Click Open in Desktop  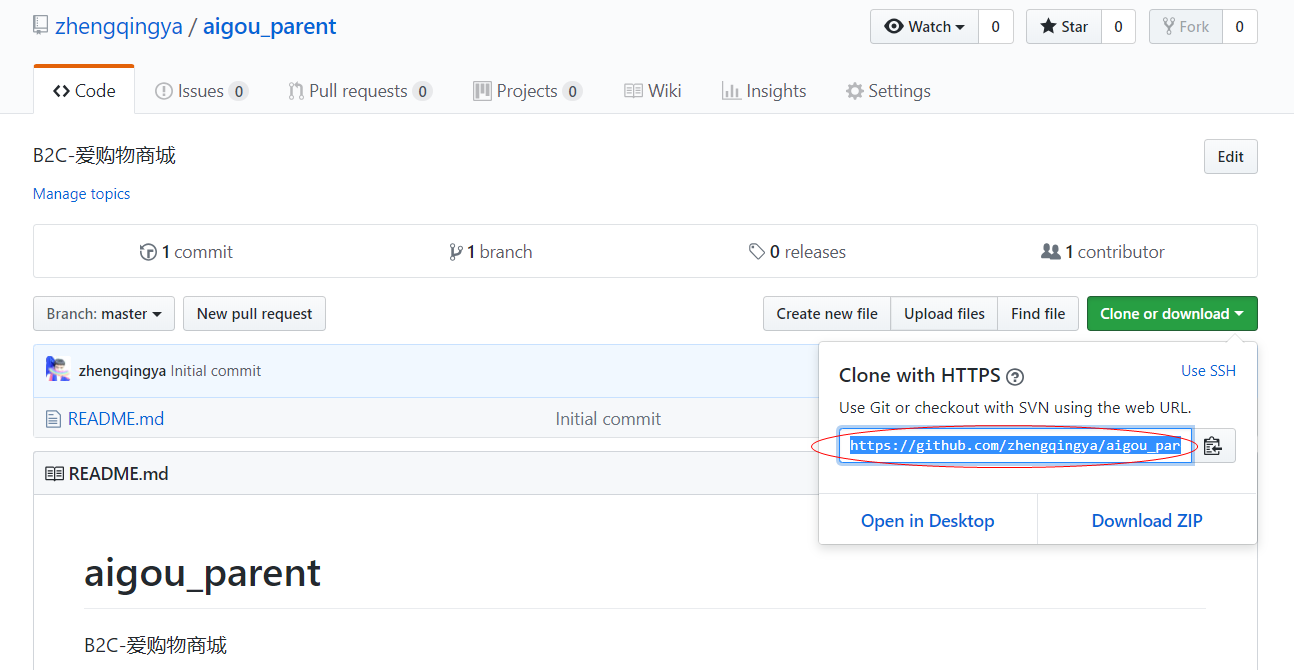(928, 521)
